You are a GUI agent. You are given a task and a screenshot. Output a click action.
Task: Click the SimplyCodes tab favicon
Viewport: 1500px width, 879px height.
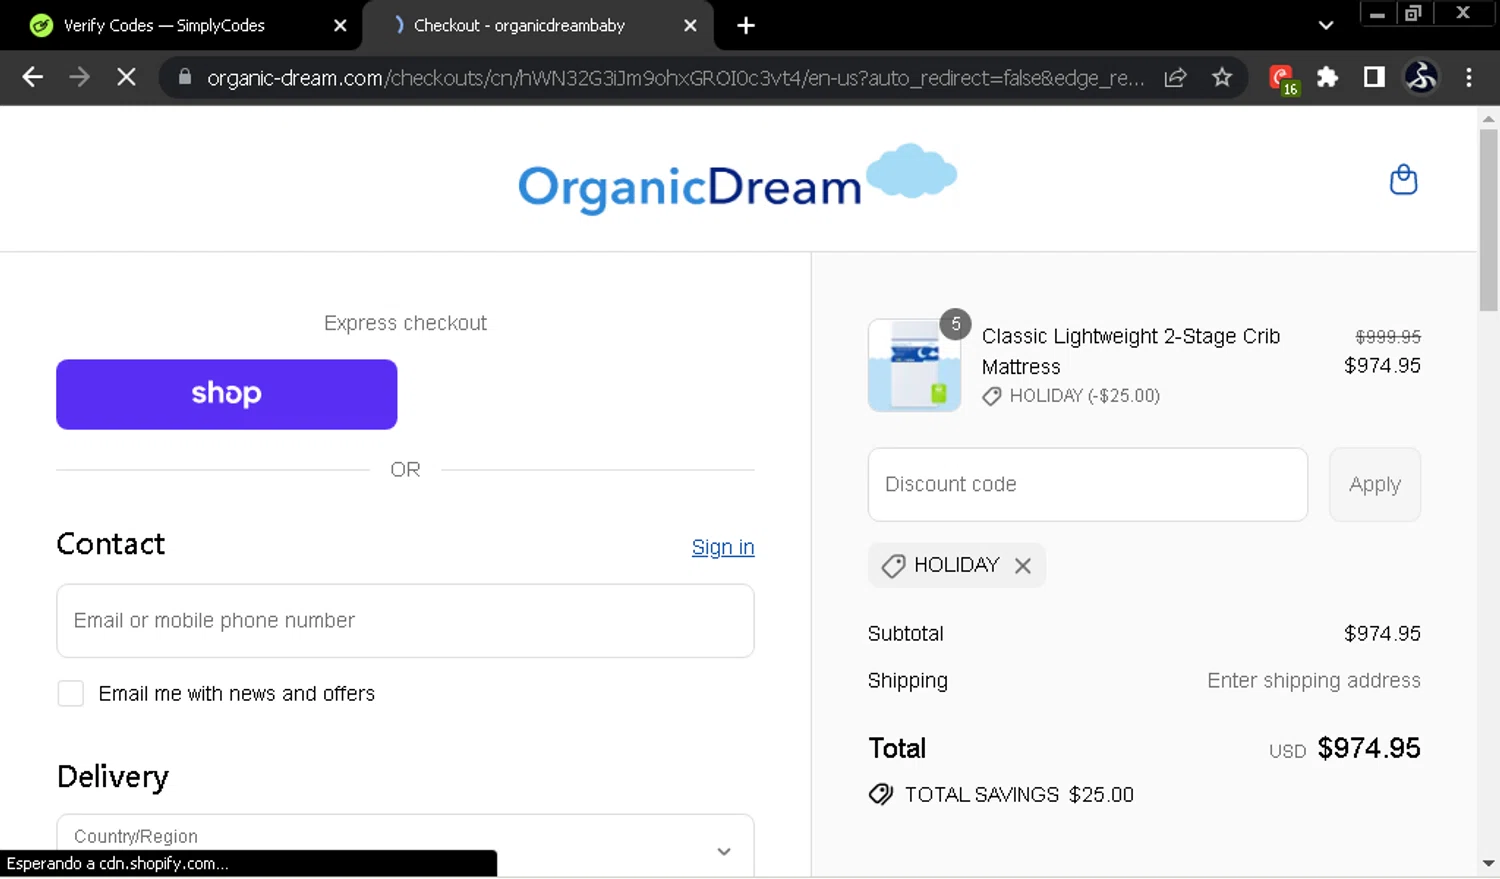click(41, 26)
